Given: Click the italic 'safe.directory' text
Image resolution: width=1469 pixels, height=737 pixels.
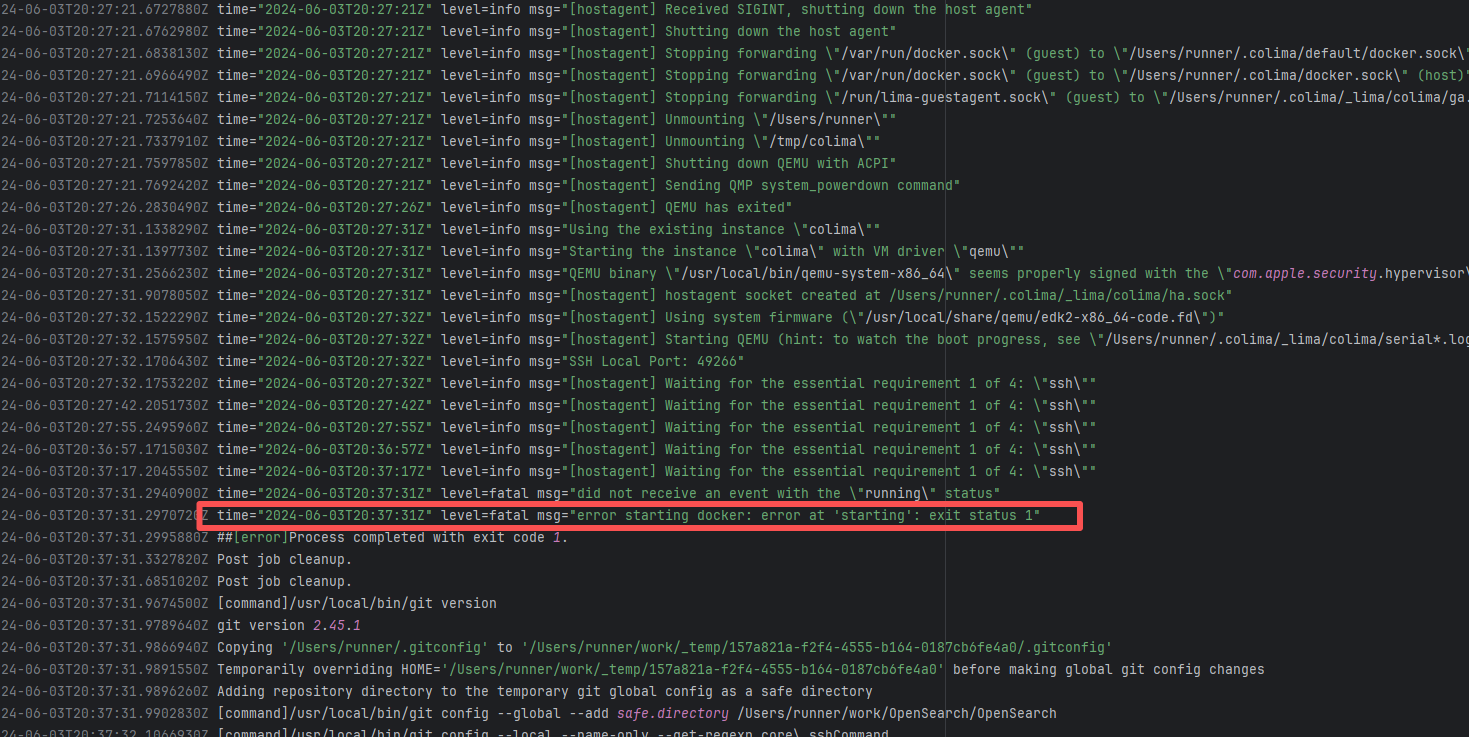Looking at the screenshot, I should click(x=672, y=713).
